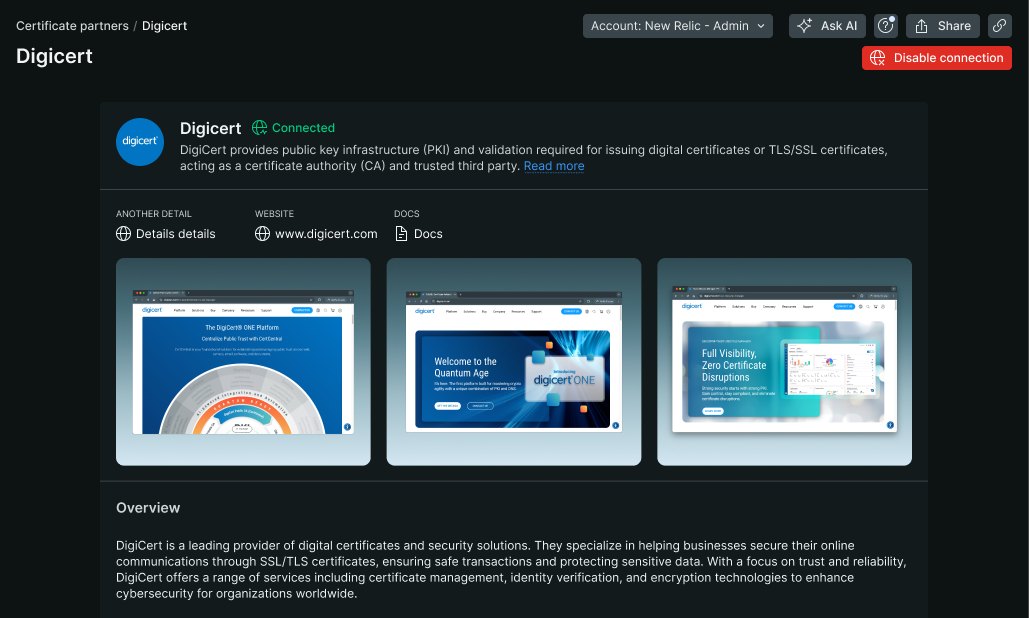Open the Docs link

click(x=428, y=234)
